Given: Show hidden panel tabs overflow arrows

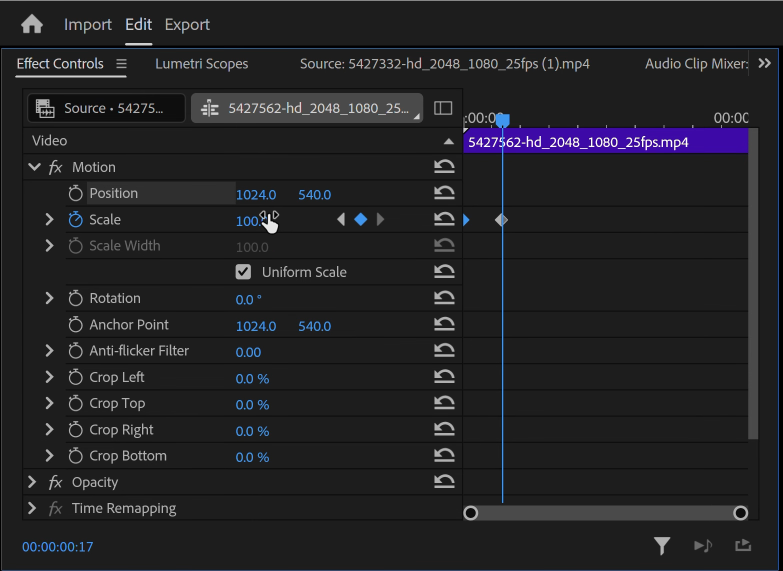Looking at the screenshot, I should tap(765, 63).
